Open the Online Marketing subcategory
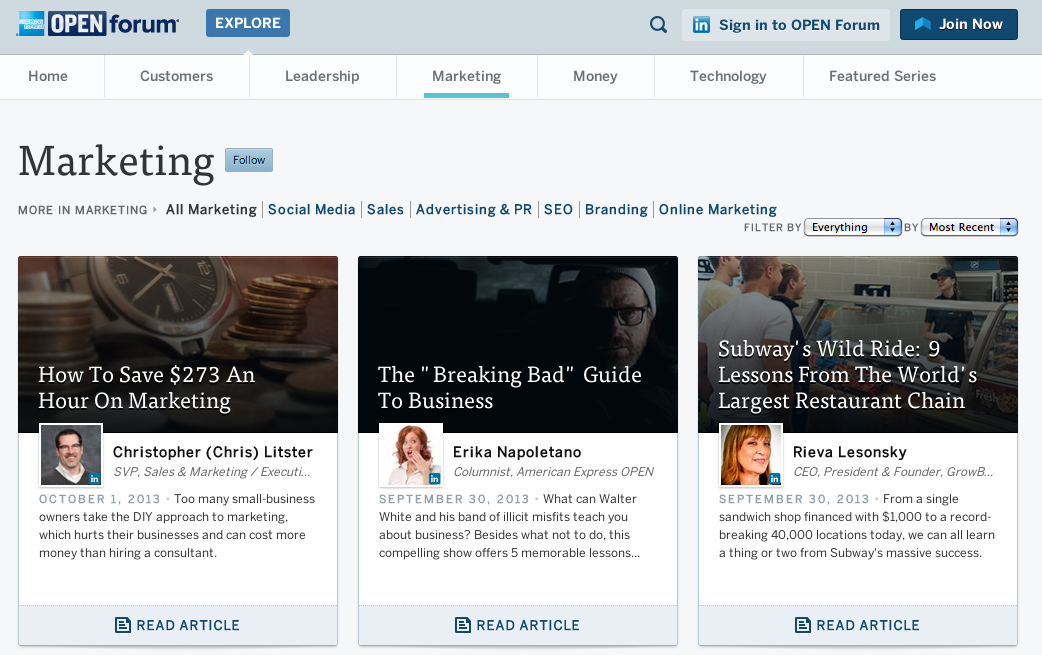This screenshot has height=655, width=1042. [x=718, y=209]
